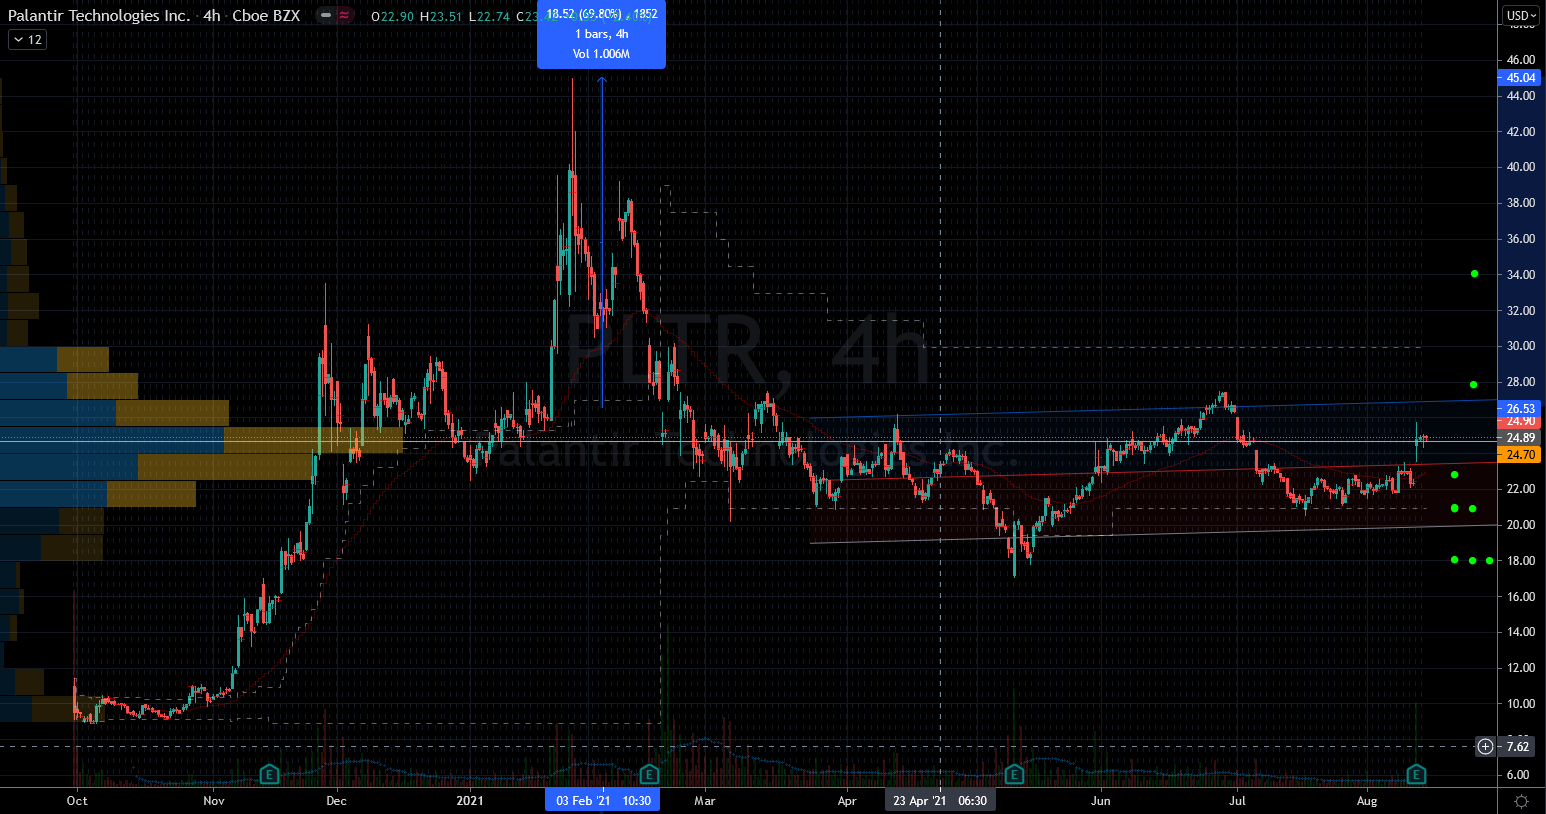Click the 2021 label on the time axis
This screenshot has width=1546, height=814.
click(470, 801)
